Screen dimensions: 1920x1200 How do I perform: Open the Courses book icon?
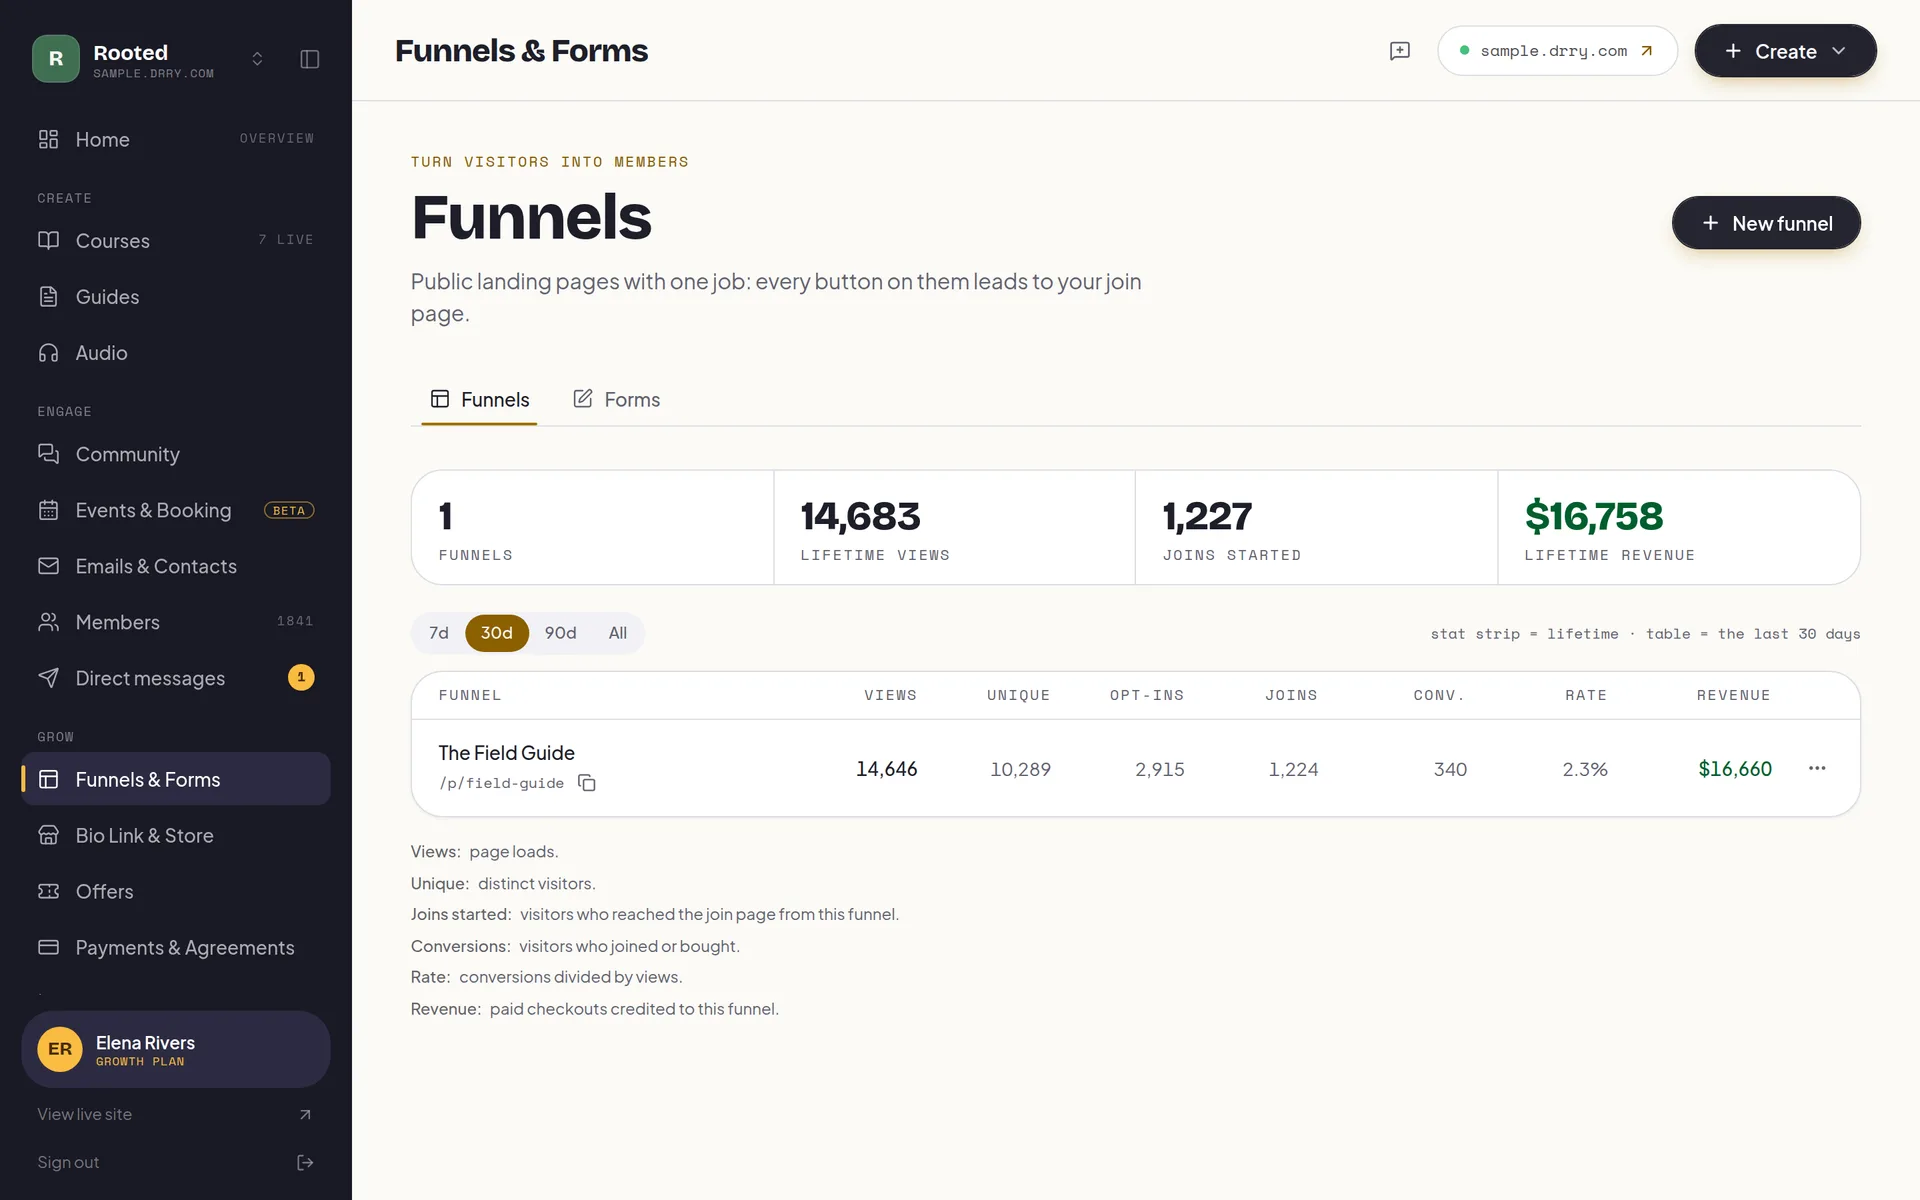pos(48,241)
